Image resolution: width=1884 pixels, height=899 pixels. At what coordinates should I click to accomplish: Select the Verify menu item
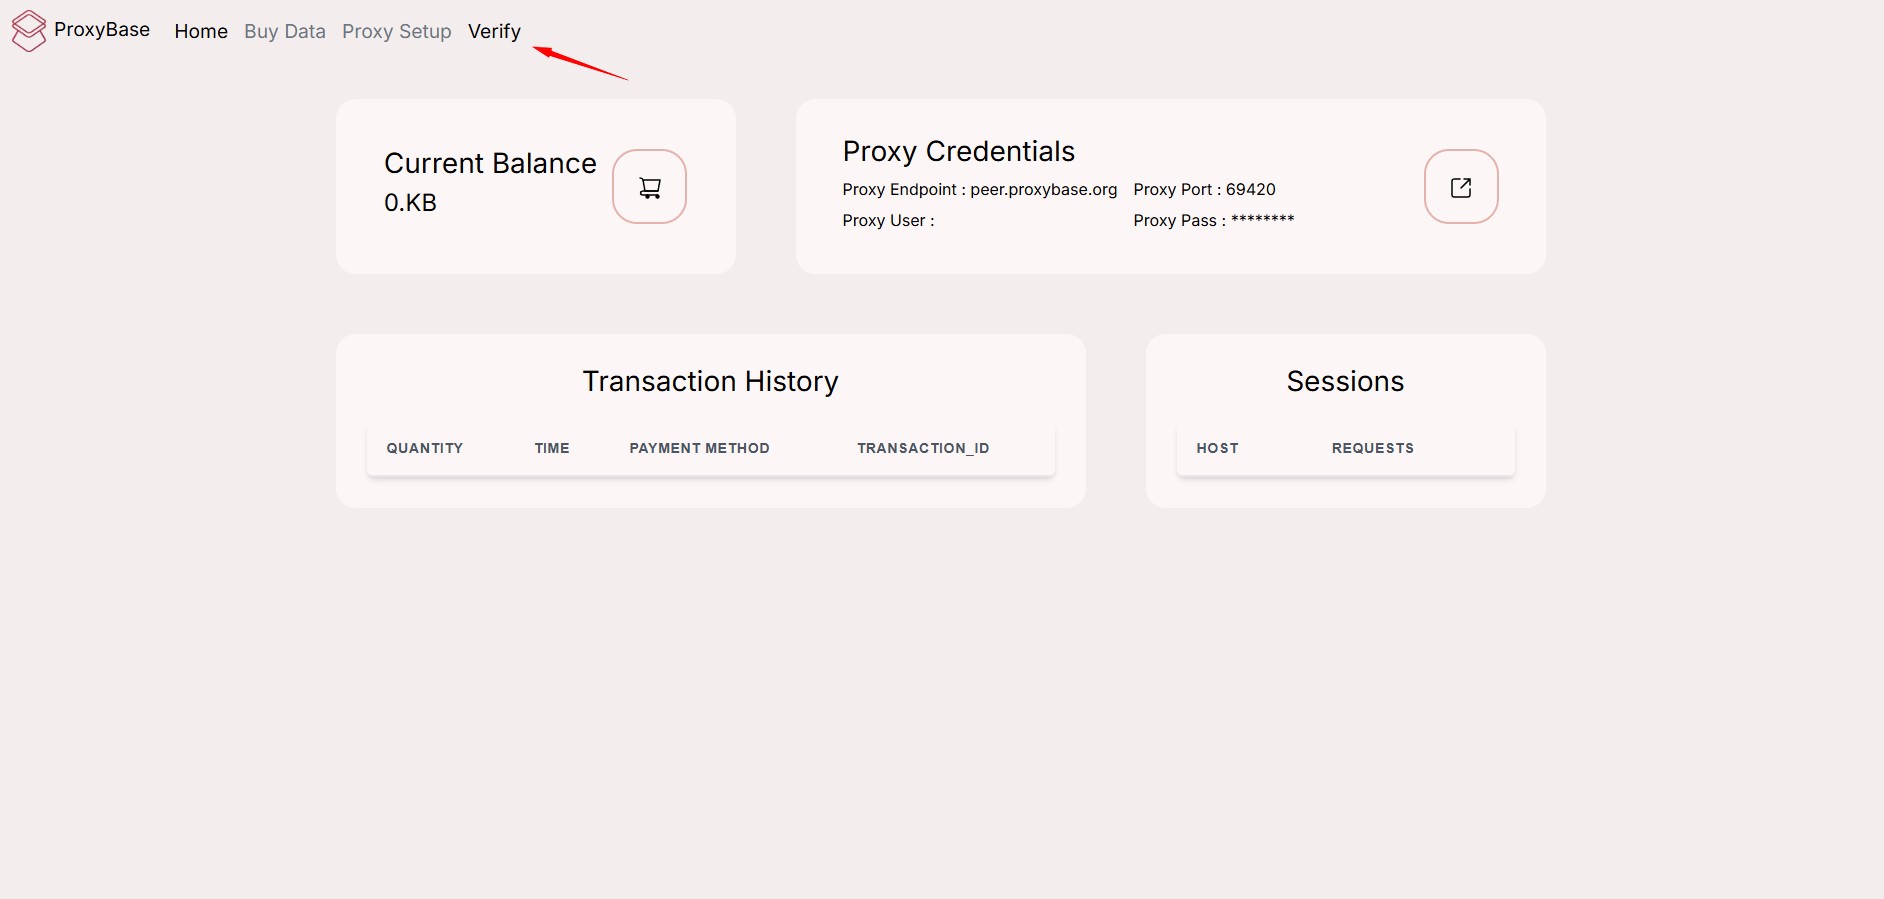click(494, 31)
